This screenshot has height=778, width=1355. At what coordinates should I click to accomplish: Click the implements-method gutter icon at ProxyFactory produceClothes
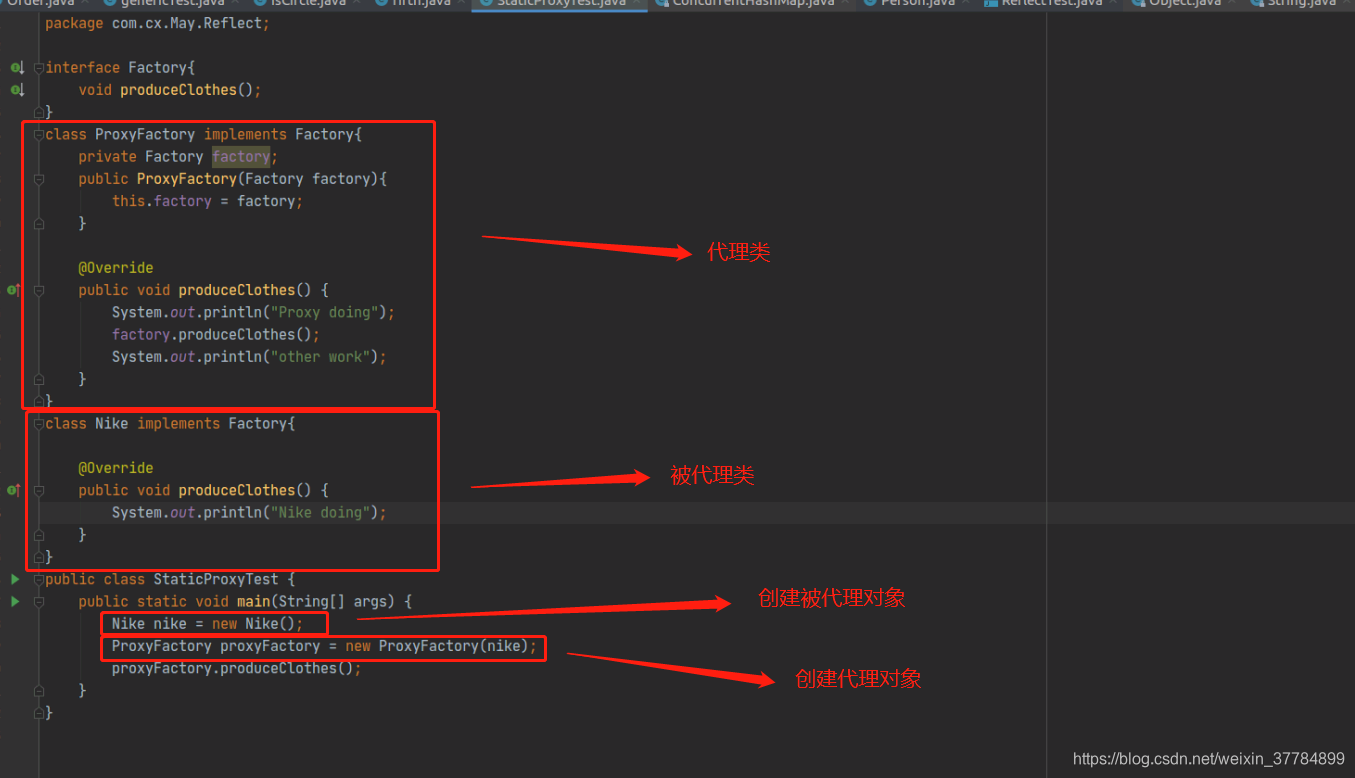(x=14, y=290)
